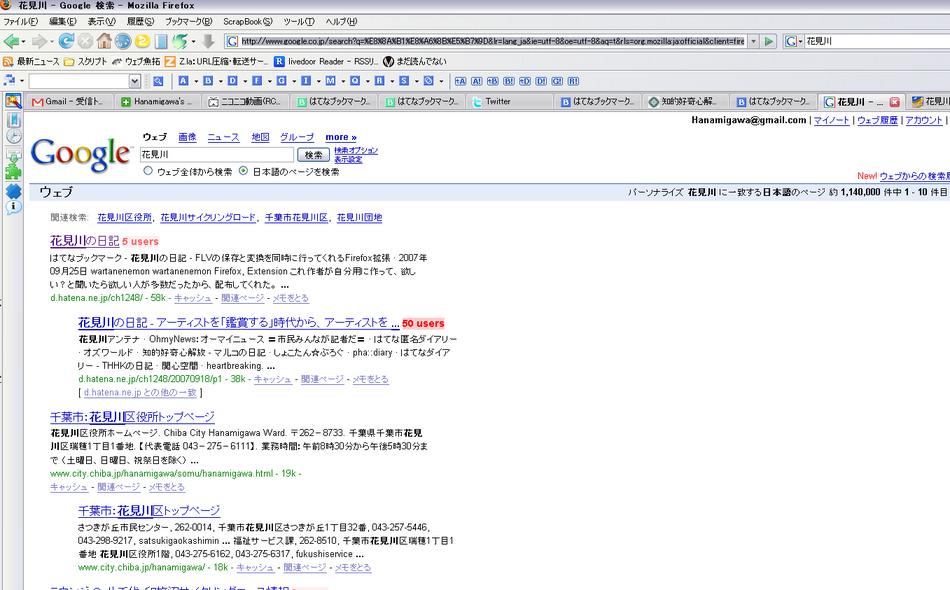Click the マイノート link
The image size is (950, 590).
coord(831,120)
